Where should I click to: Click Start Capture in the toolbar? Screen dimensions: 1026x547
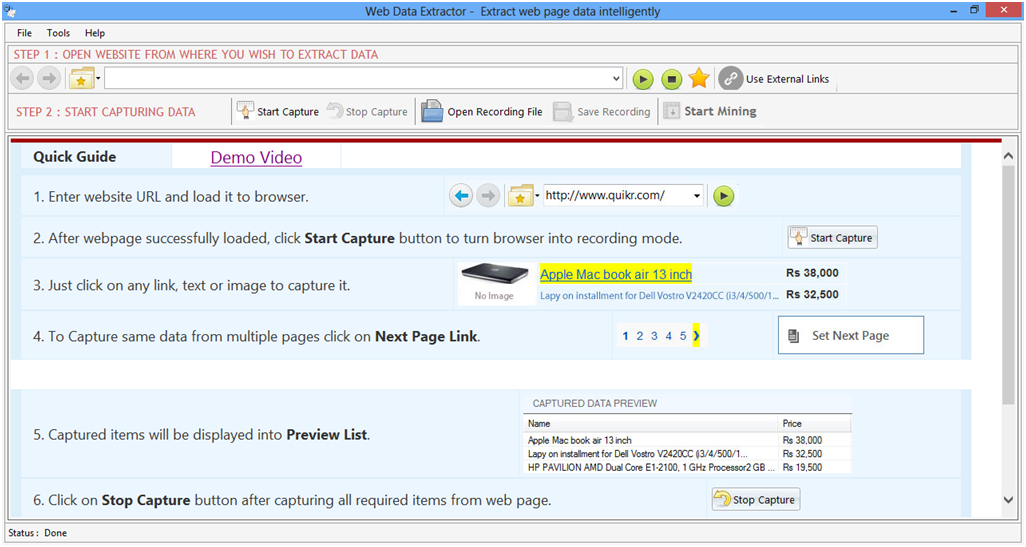(278, 111)
